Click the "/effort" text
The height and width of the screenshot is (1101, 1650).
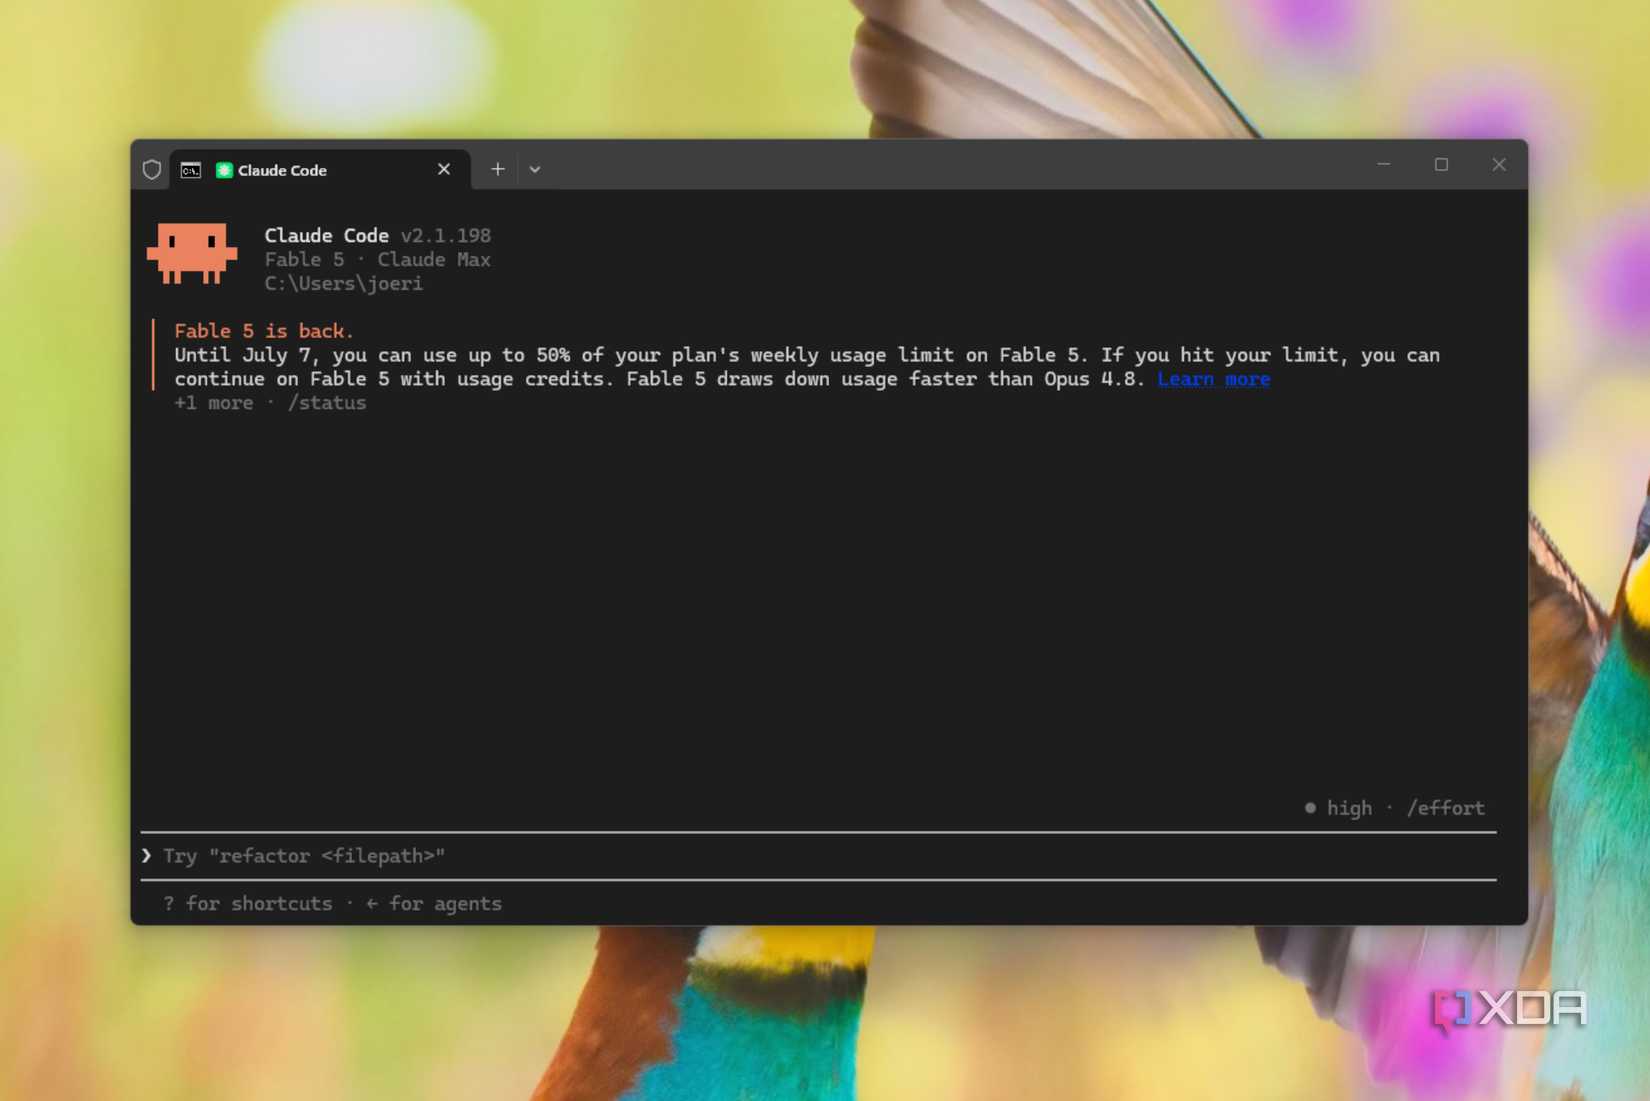click(x=1445, y=808)
